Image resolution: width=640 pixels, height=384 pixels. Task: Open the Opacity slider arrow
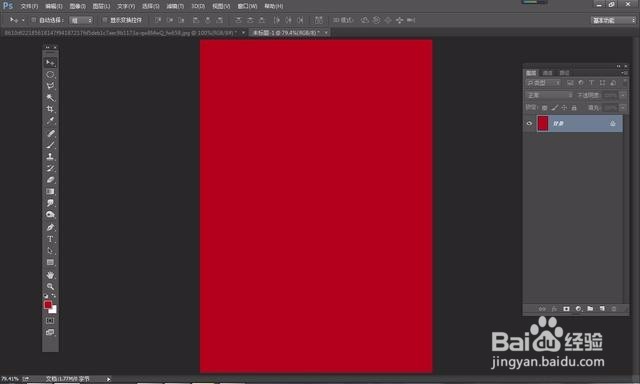[x=623, y=95]
